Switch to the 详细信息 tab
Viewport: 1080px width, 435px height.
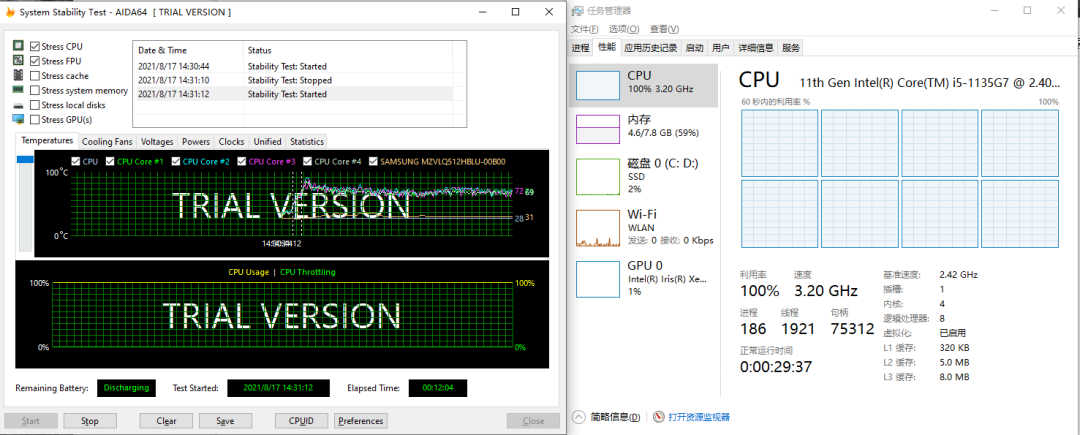click(756, 48)
